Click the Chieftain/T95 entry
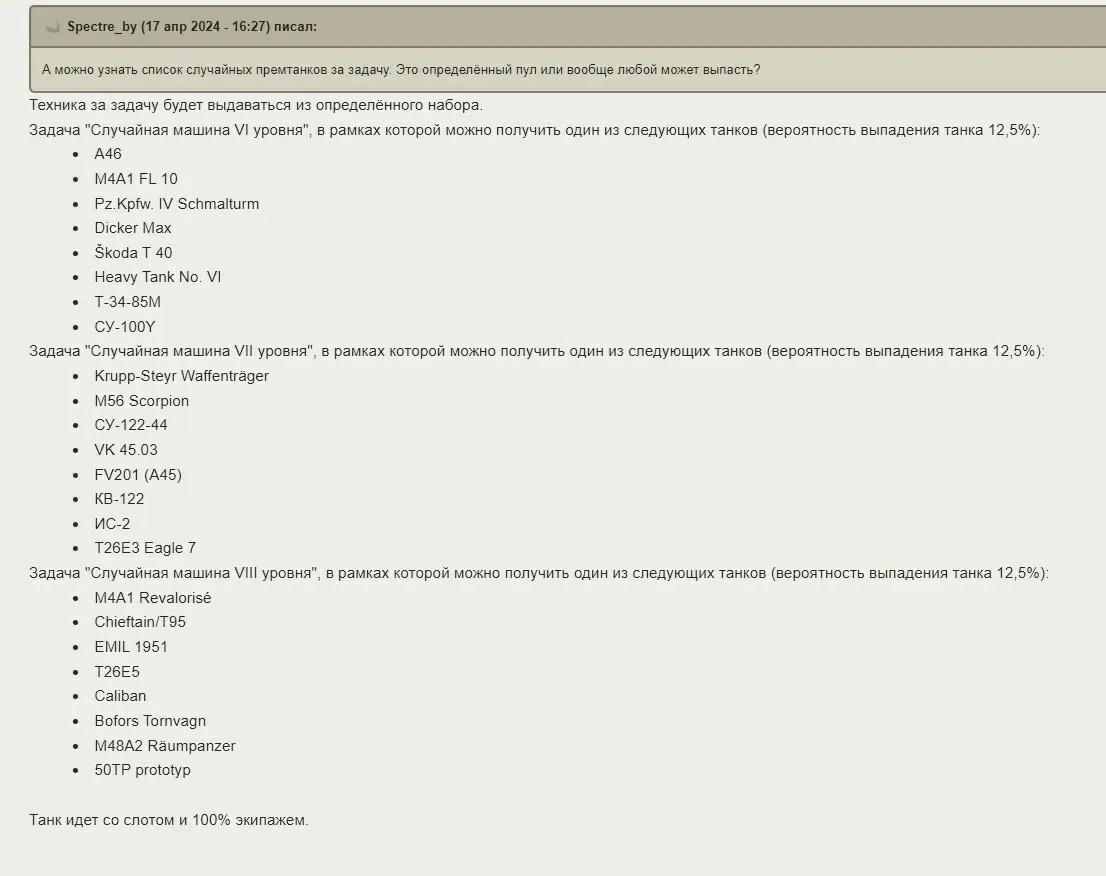Image resolution: width=1106 pixels, height=876 pixels. click(140, 622)
